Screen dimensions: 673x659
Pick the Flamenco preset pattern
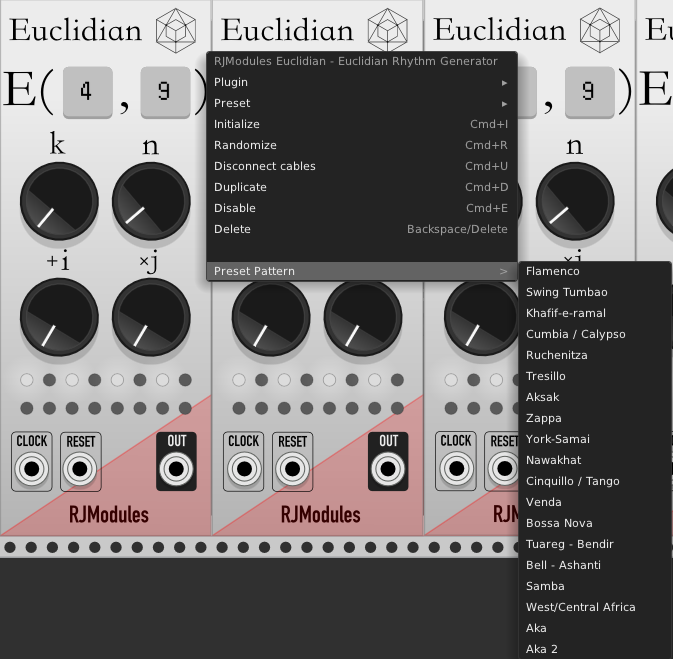click(x=595, y=271)
